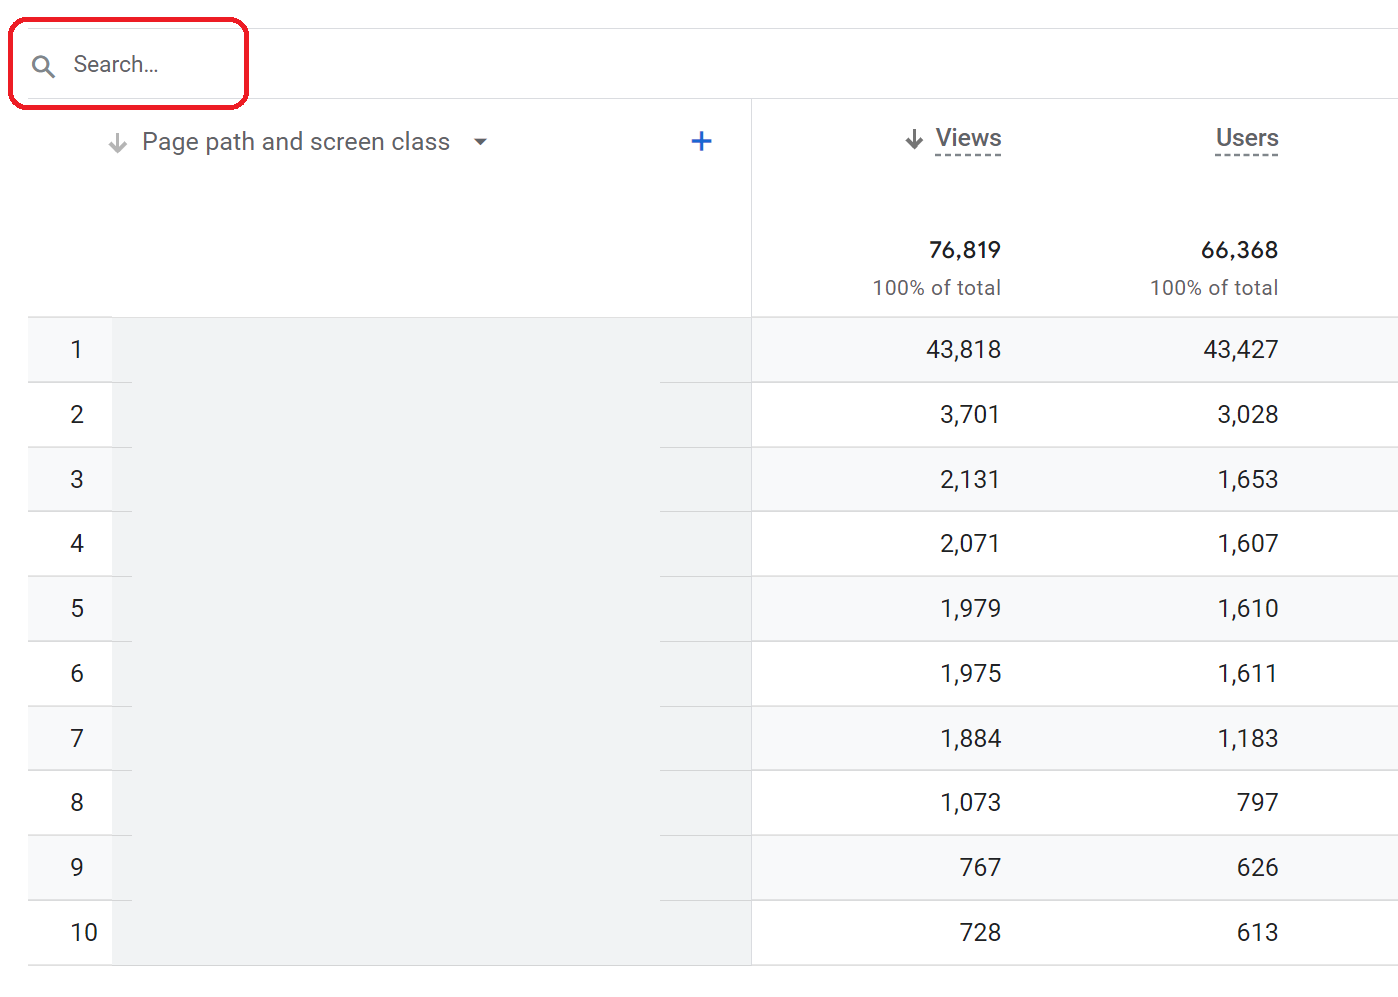Add a secondary dimension with the plus icon
This screenshot has height=997, width=1398.
pyautogui.click(x=702, y=141)
